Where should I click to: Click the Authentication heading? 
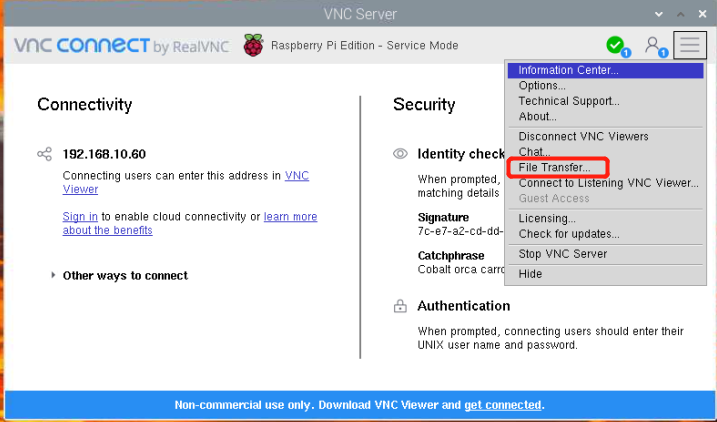click(464, 305)
